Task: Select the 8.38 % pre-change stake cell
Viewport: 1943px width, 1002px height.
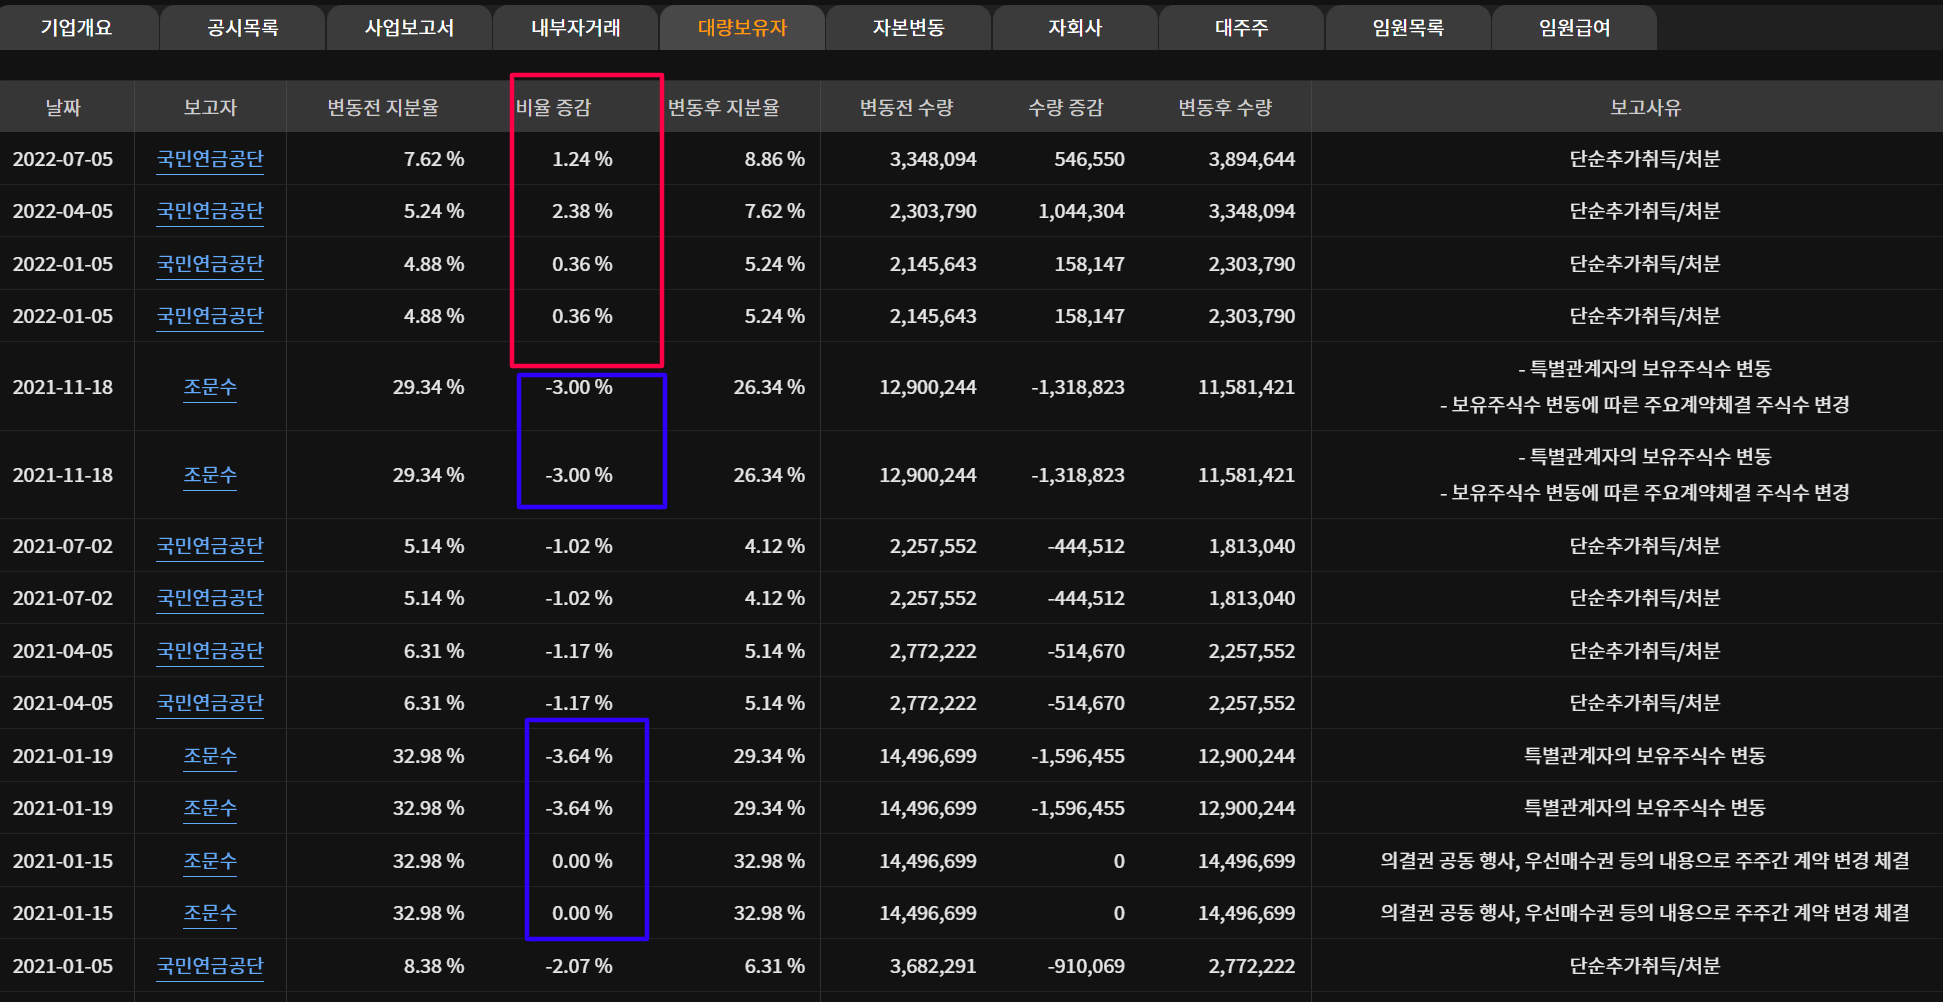Action: [x=434, y=966]
